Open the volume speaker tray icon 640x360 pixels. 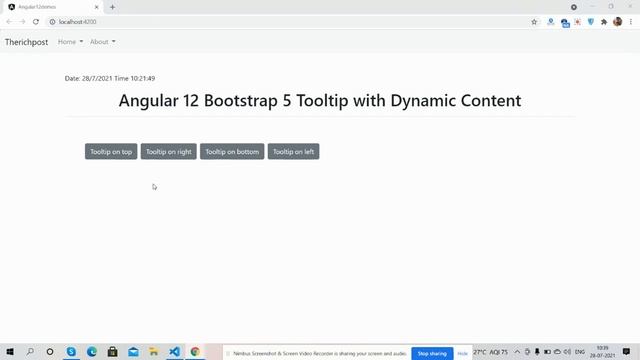(x=567, y=352)
